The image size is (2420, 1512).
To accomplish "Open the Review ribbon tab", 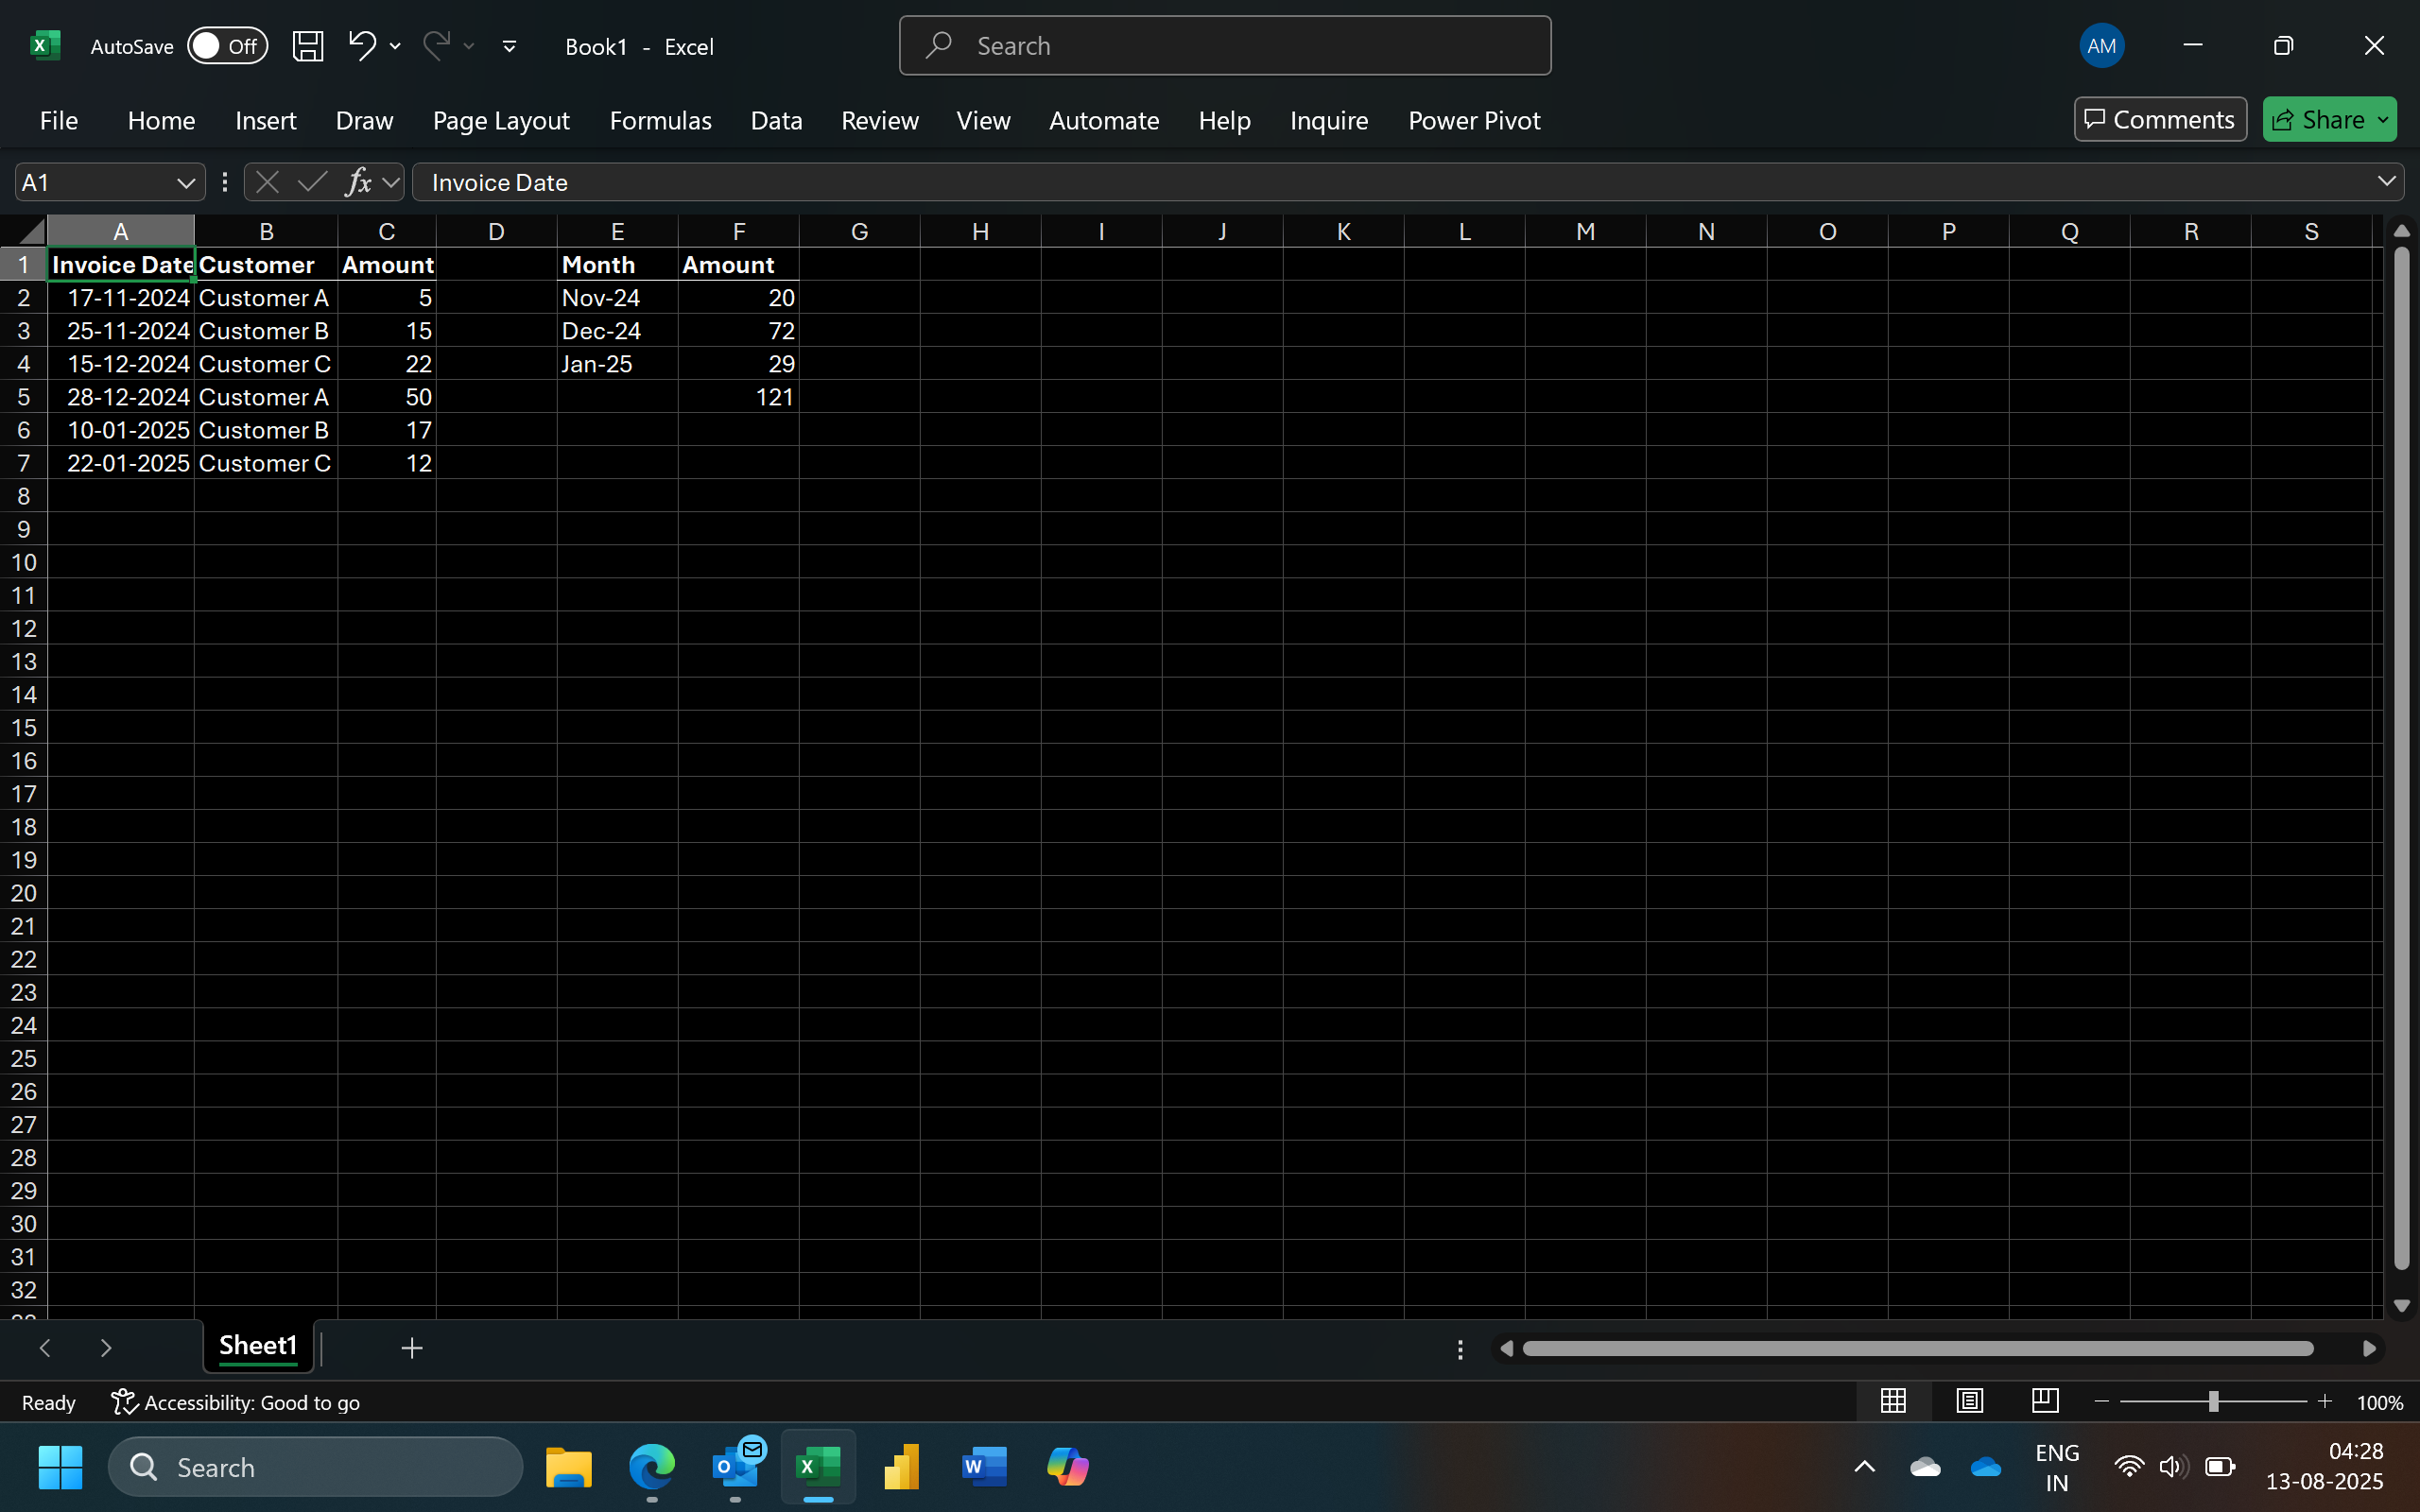I will [879, 121].
